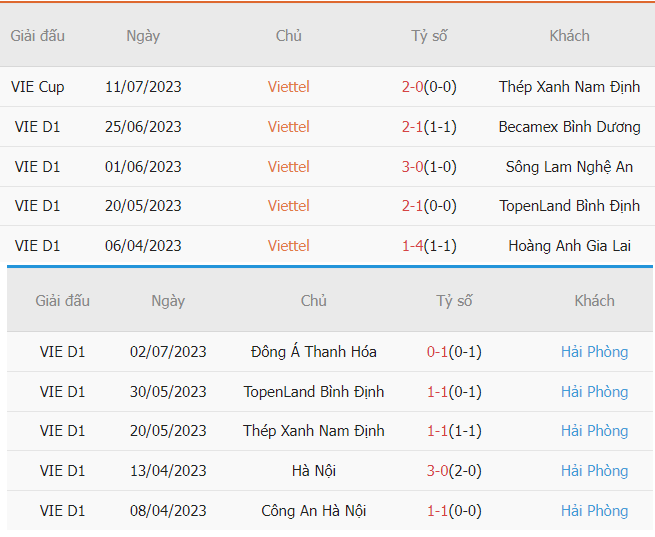
Task: Click away team TopenLand Bình Định in the Viettel table
Action: point(569,206)
